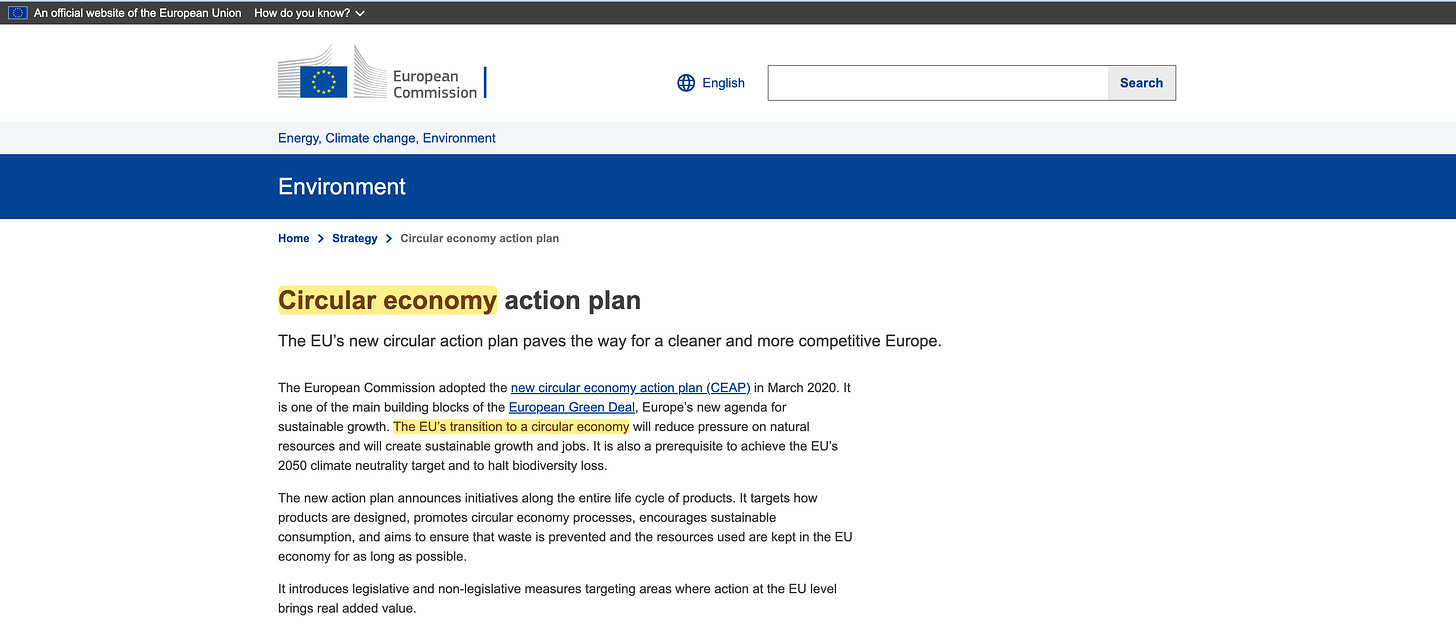Open Energy, Climate change, Environment link
Viewport: 1456px width, 640px height.
(387, 138)
